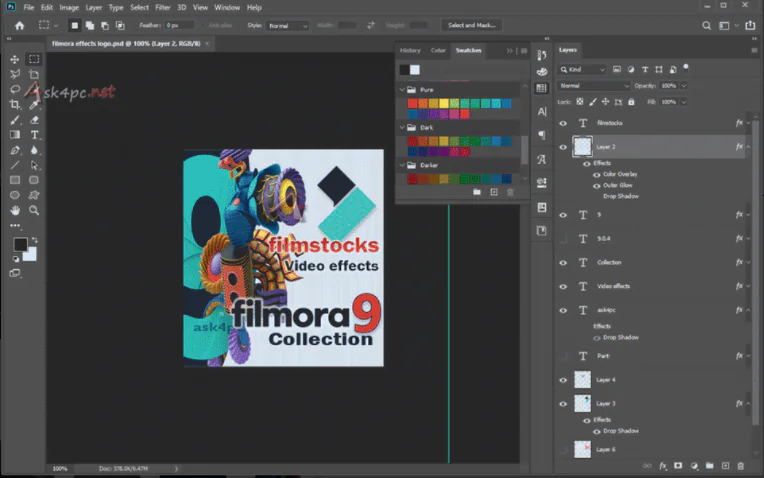The image size is (764, 478).
Task: Collapse the Pure swatches group
Action: (402, 90)
